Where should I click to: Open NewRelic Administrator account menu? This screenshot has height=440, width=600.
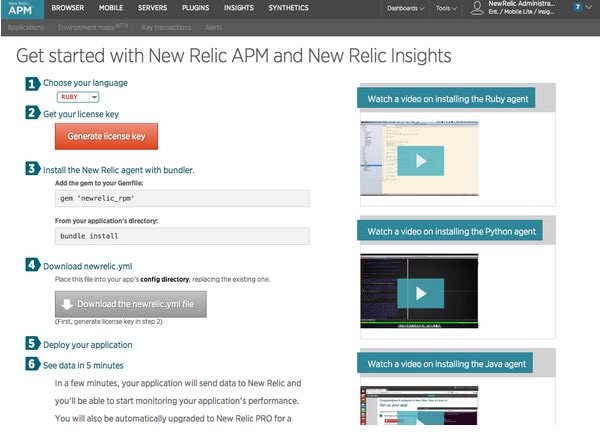pyautogui.click(x=522, y=8)
